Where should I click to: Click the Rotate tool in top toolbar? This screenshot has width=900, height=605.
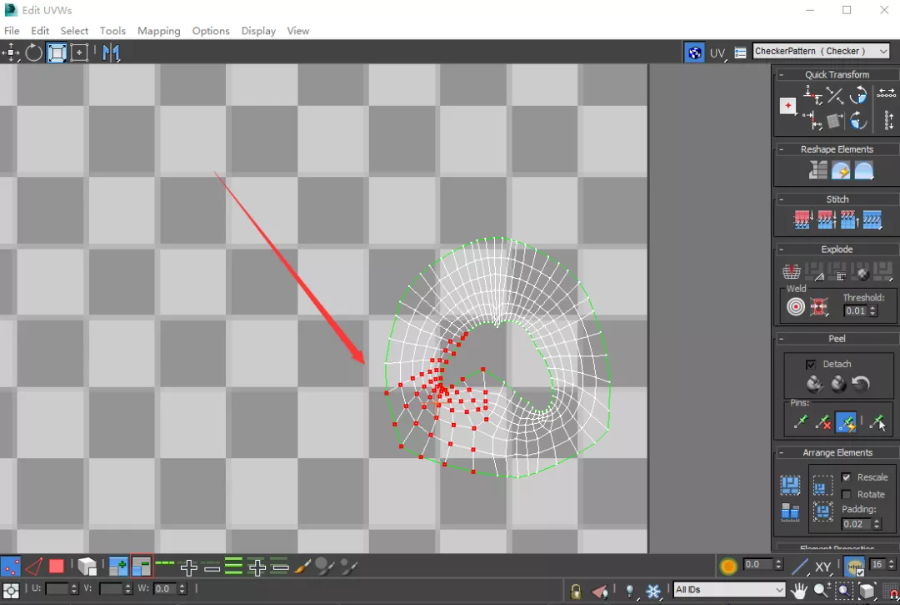pyautogui.click(x=34, y=53)
